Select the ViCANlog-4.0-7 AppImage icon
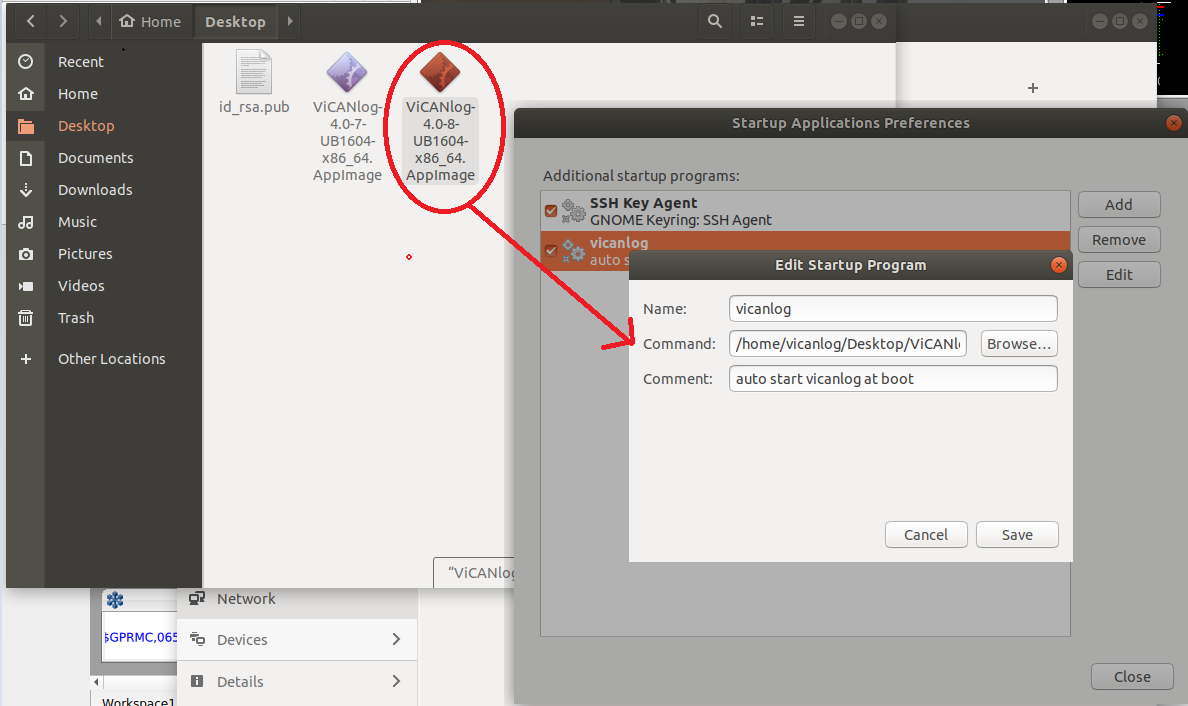The width and height of the screenshot is (1188, 706). click(x=347, y=73)
